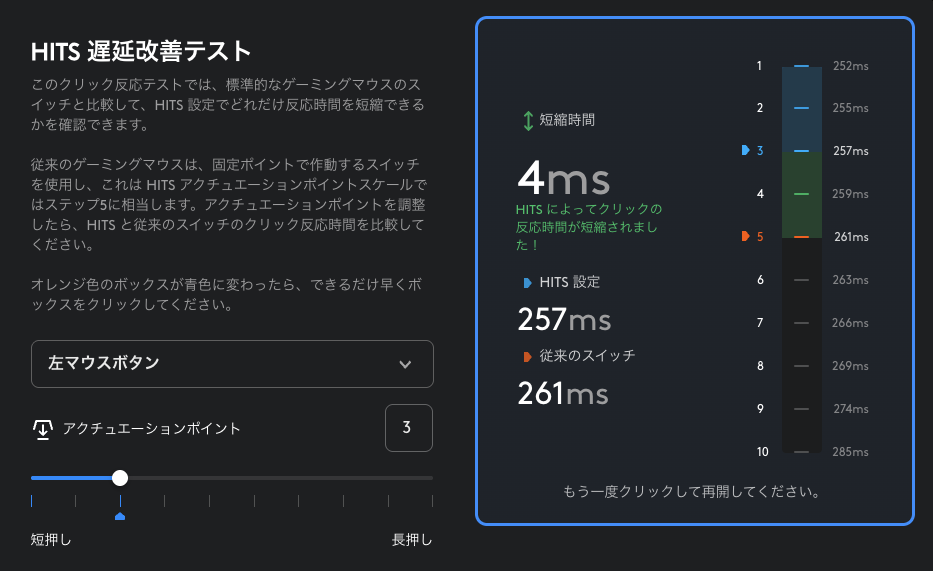933x571 pixels.
Task: Click the blue flag marker beside step 3
Action: (746, 150)
